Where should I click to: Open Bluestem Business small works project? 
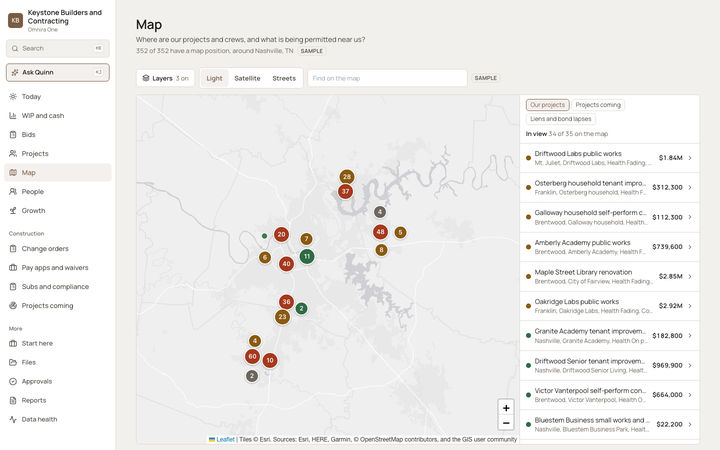(609, 424)
